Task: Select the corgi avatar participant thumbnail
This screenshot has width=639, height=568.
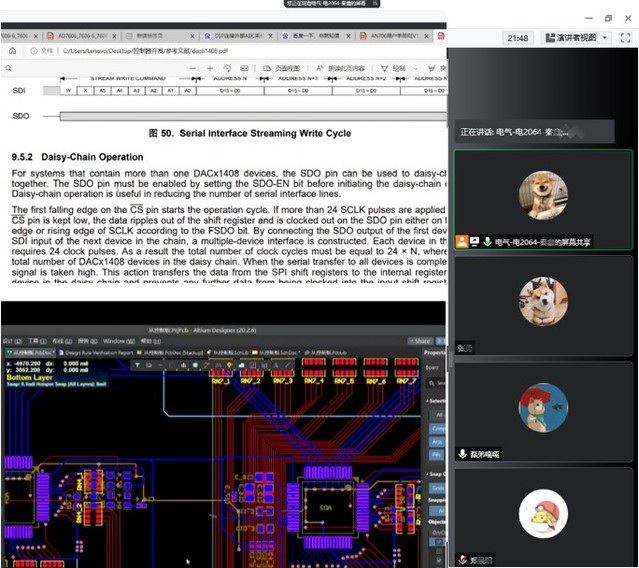Action: point(543,300)
